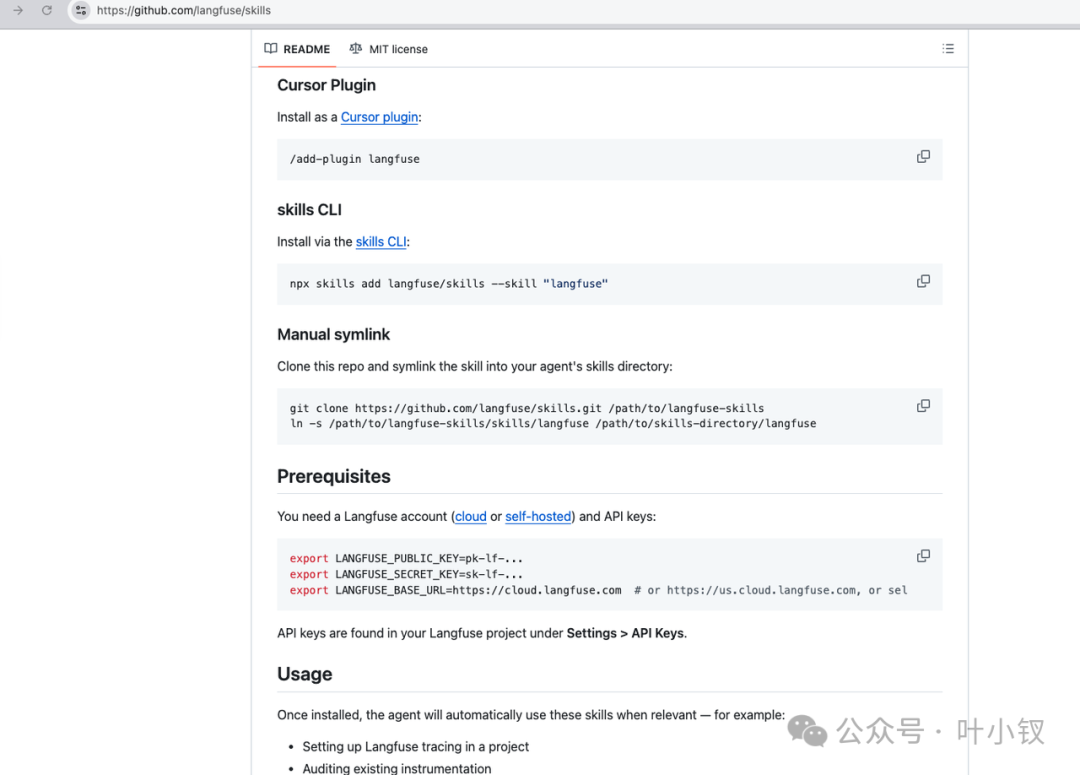Image resolution: width=1080 pixels, height=775 pixels.
Task: Click the skills CLI heading
Action: coord(309,210)
